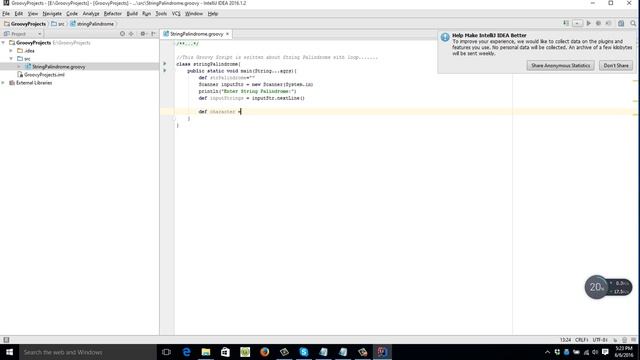640x360 pixels.
Task: Click run gutter arrow beside main method
Action: [165, 71]
